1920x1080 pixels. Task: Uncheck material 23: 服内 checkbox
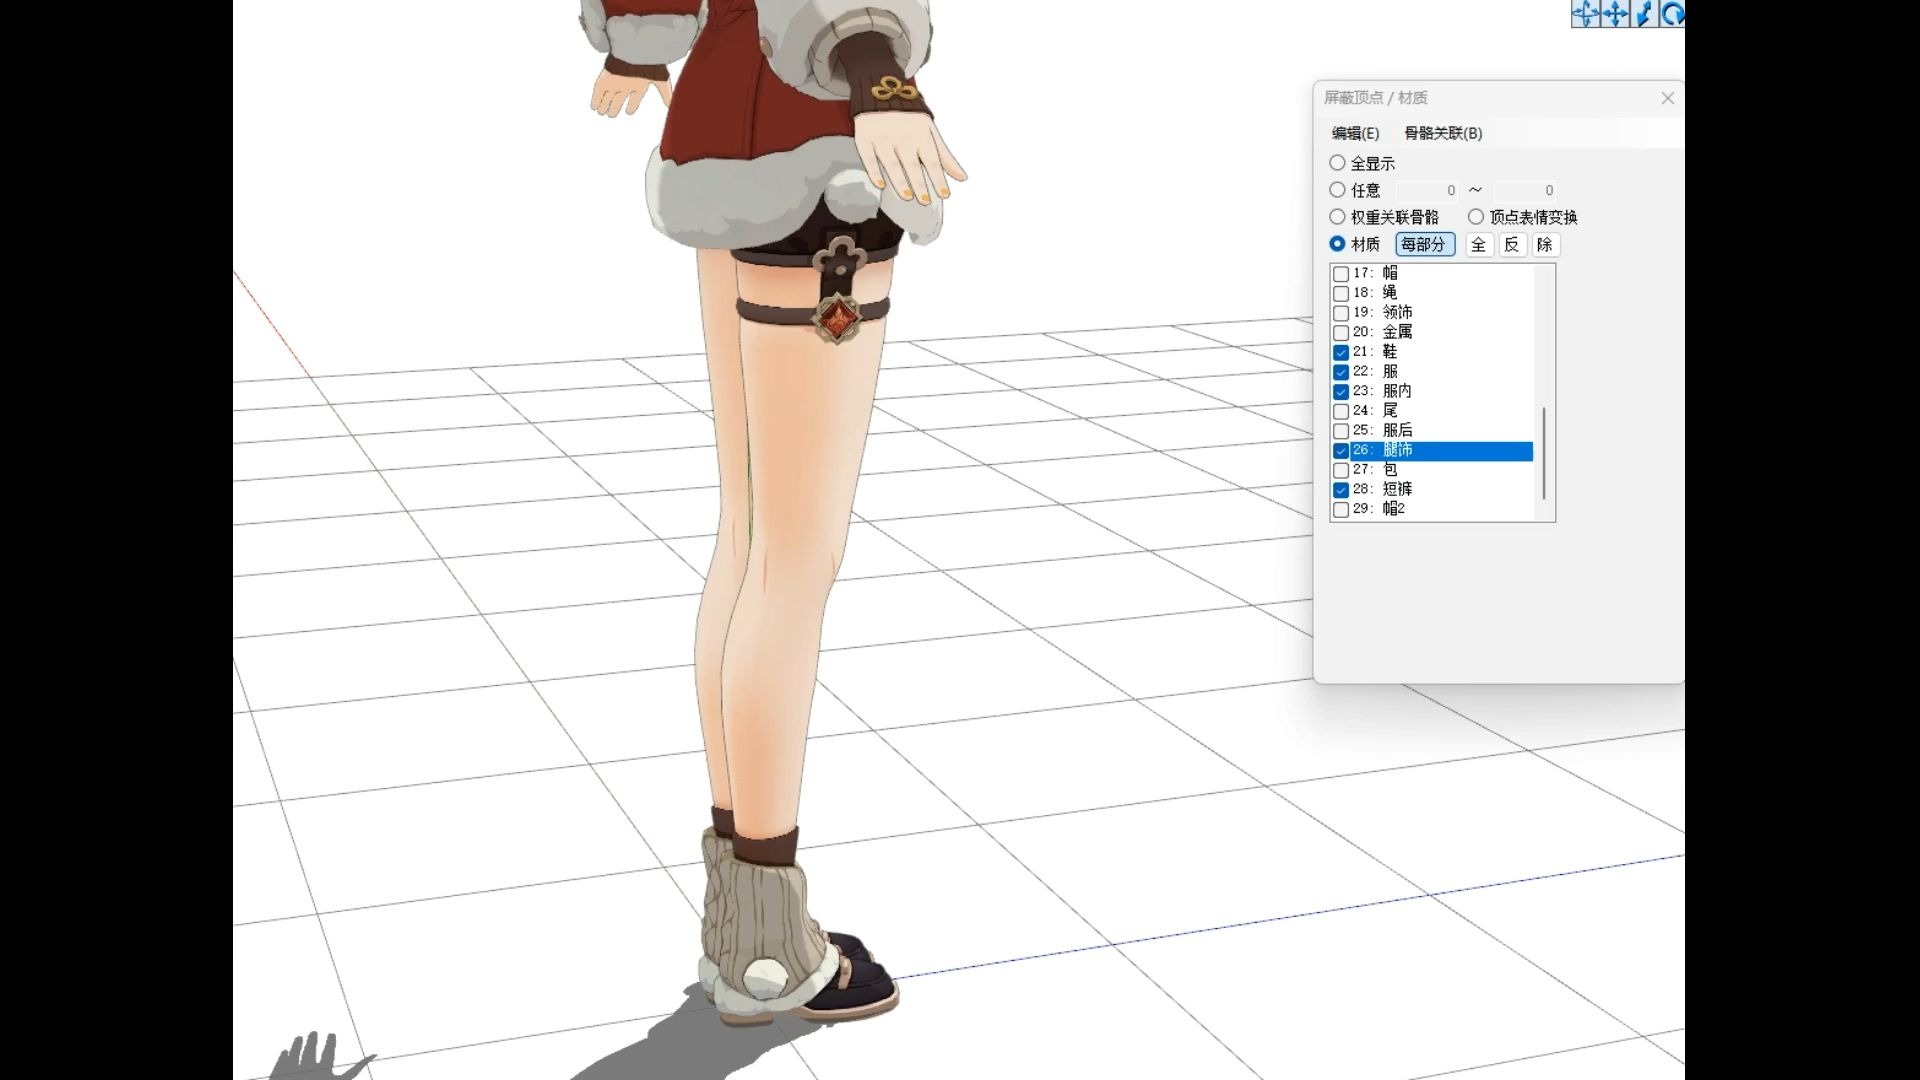click(x=1341, y=391)
